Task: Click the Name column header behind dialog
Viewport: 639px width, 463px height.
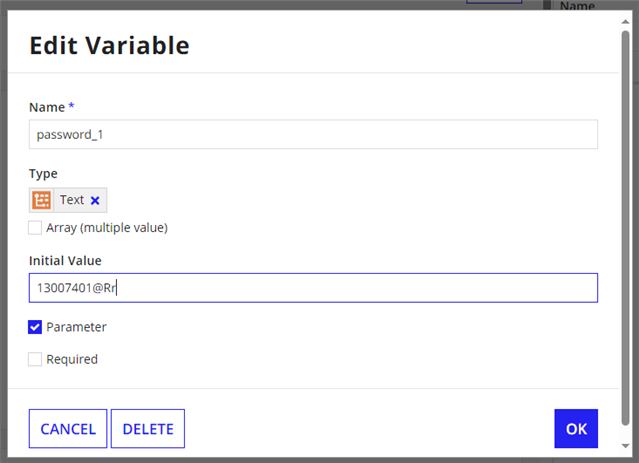Action: pos(577,6)
